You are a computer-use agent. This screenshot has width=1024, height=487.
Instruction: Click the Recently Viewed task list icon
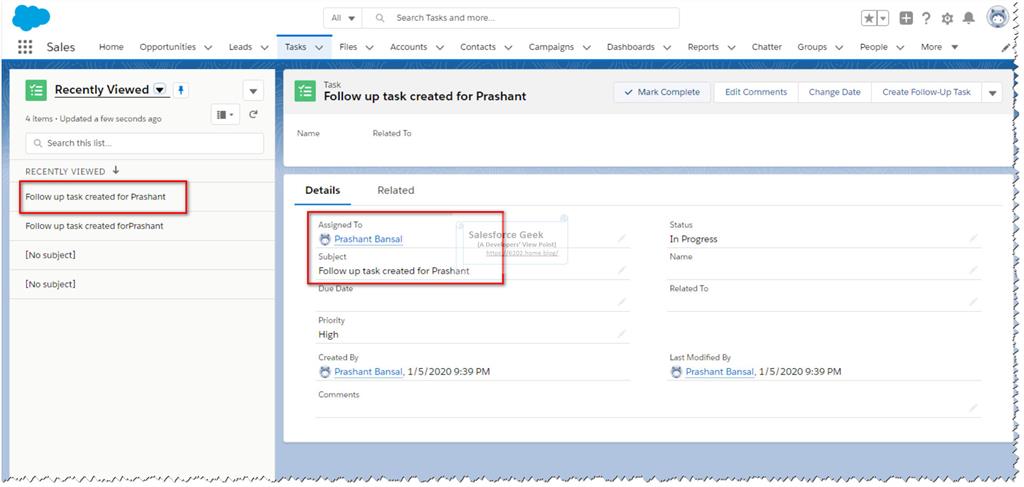pos(36,90)
